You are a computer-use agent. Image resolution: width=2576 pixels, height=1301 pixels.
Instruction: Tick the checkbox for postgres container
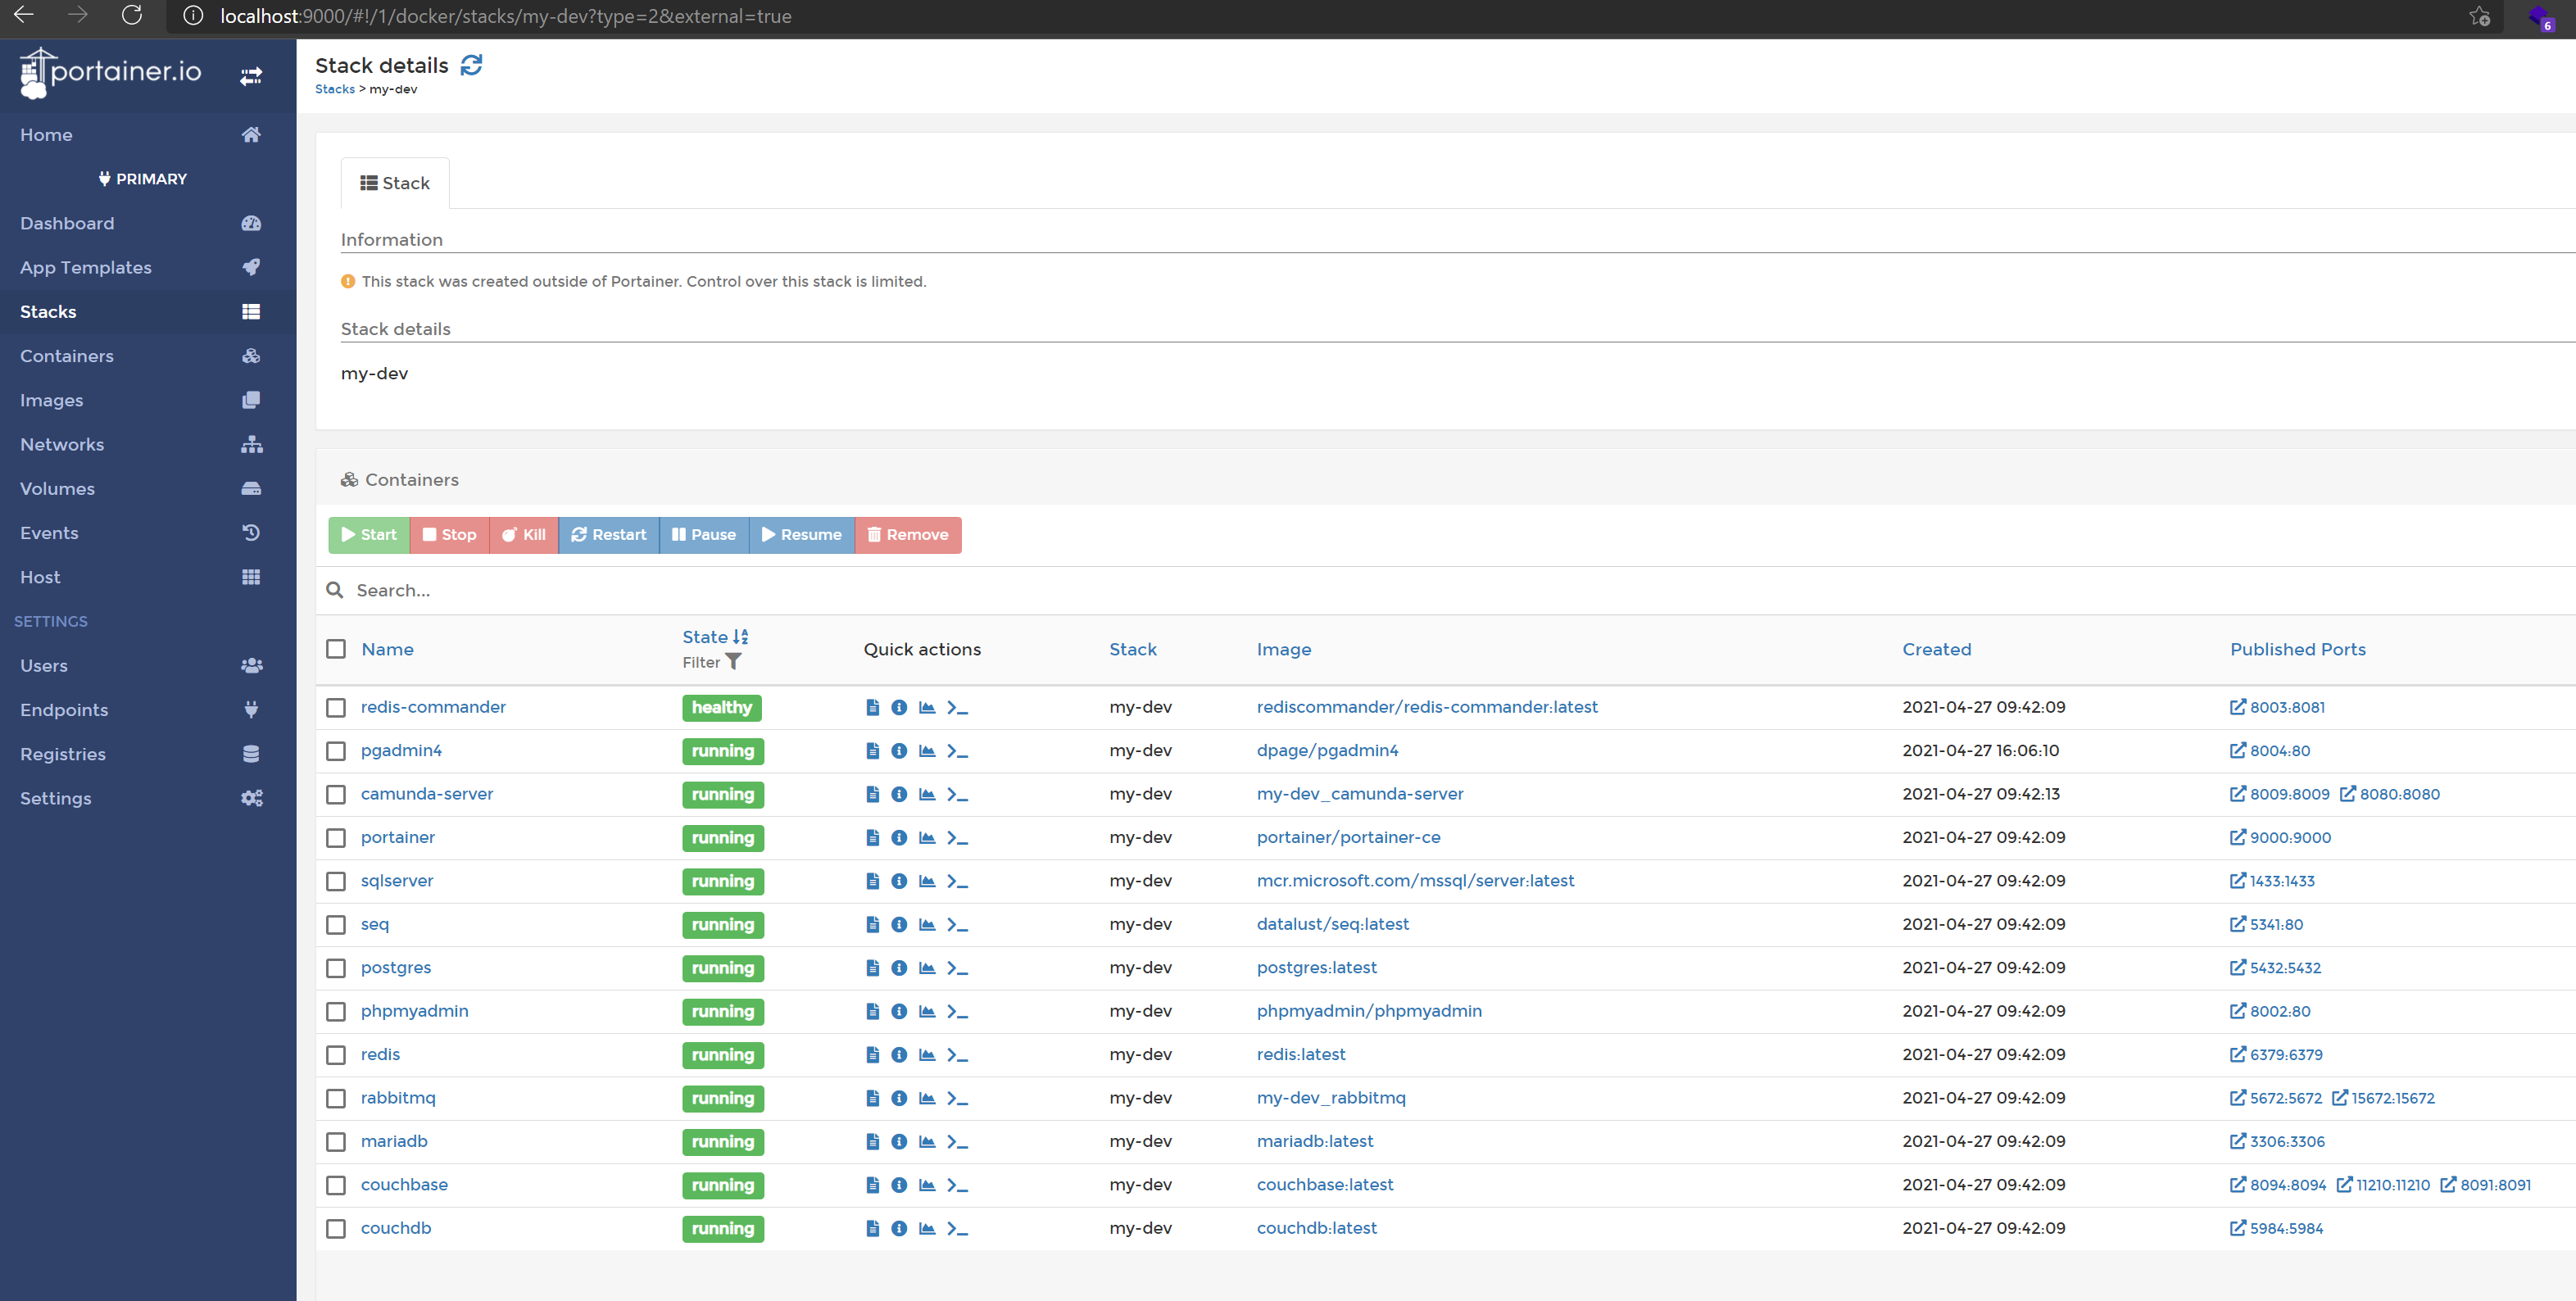[x=336, y=968]
